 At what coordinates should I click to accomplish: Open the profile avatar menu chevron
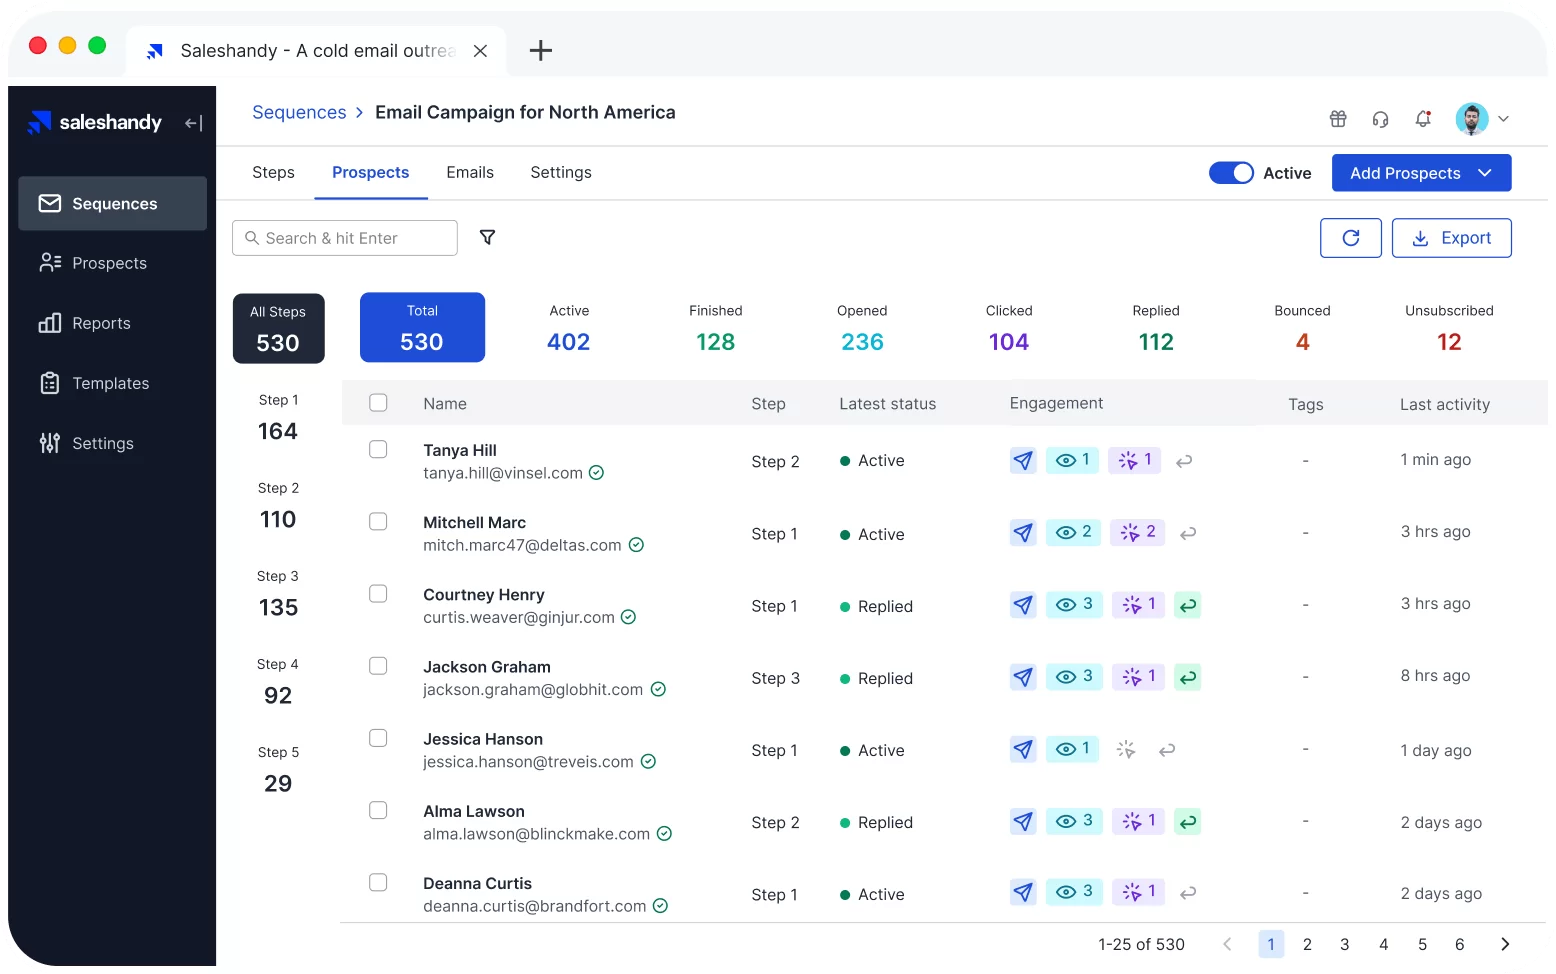(x=1503, y=119)
